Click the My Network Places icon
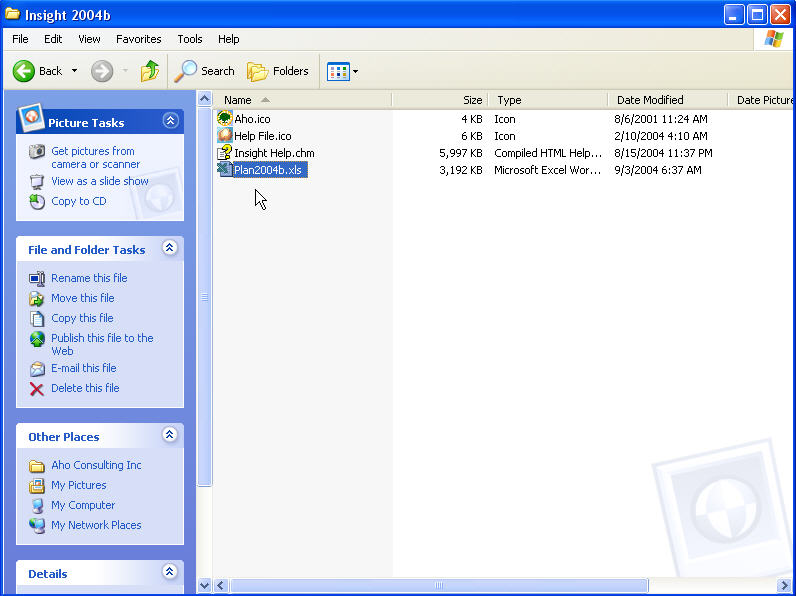796x596 pixels. point(37,525)
